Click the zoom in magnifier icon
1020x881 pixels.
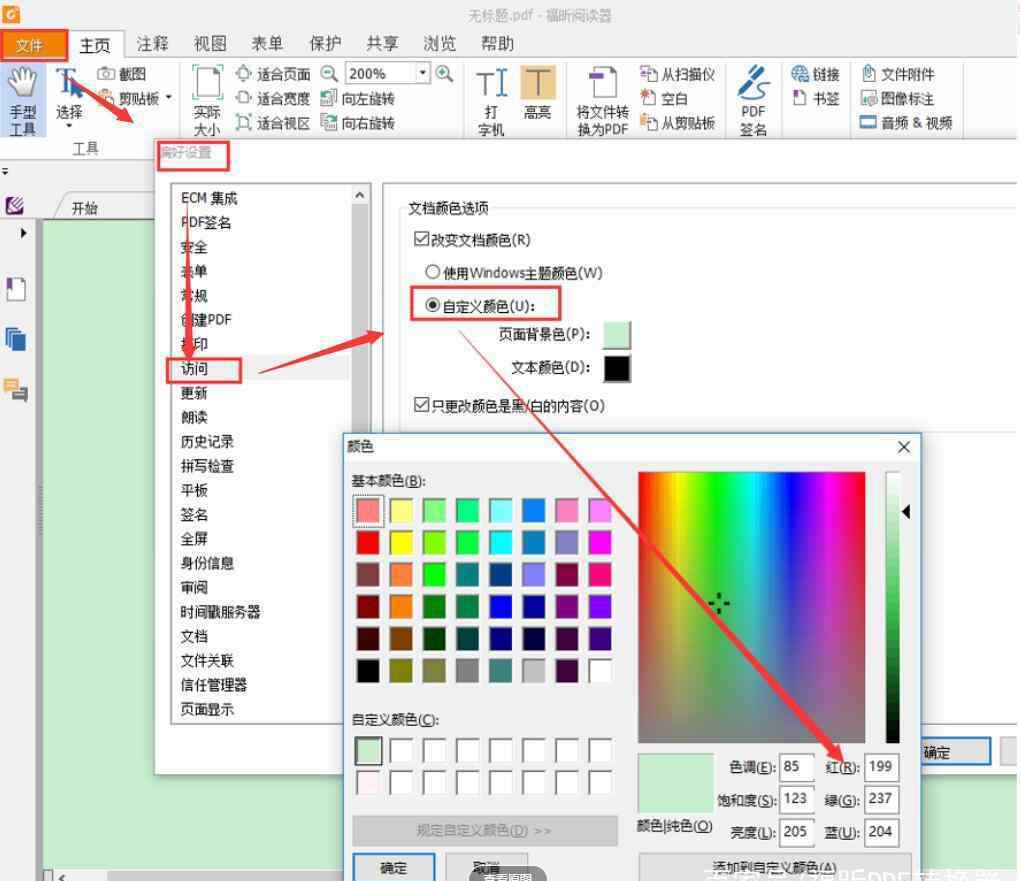(x=444, y=74)
